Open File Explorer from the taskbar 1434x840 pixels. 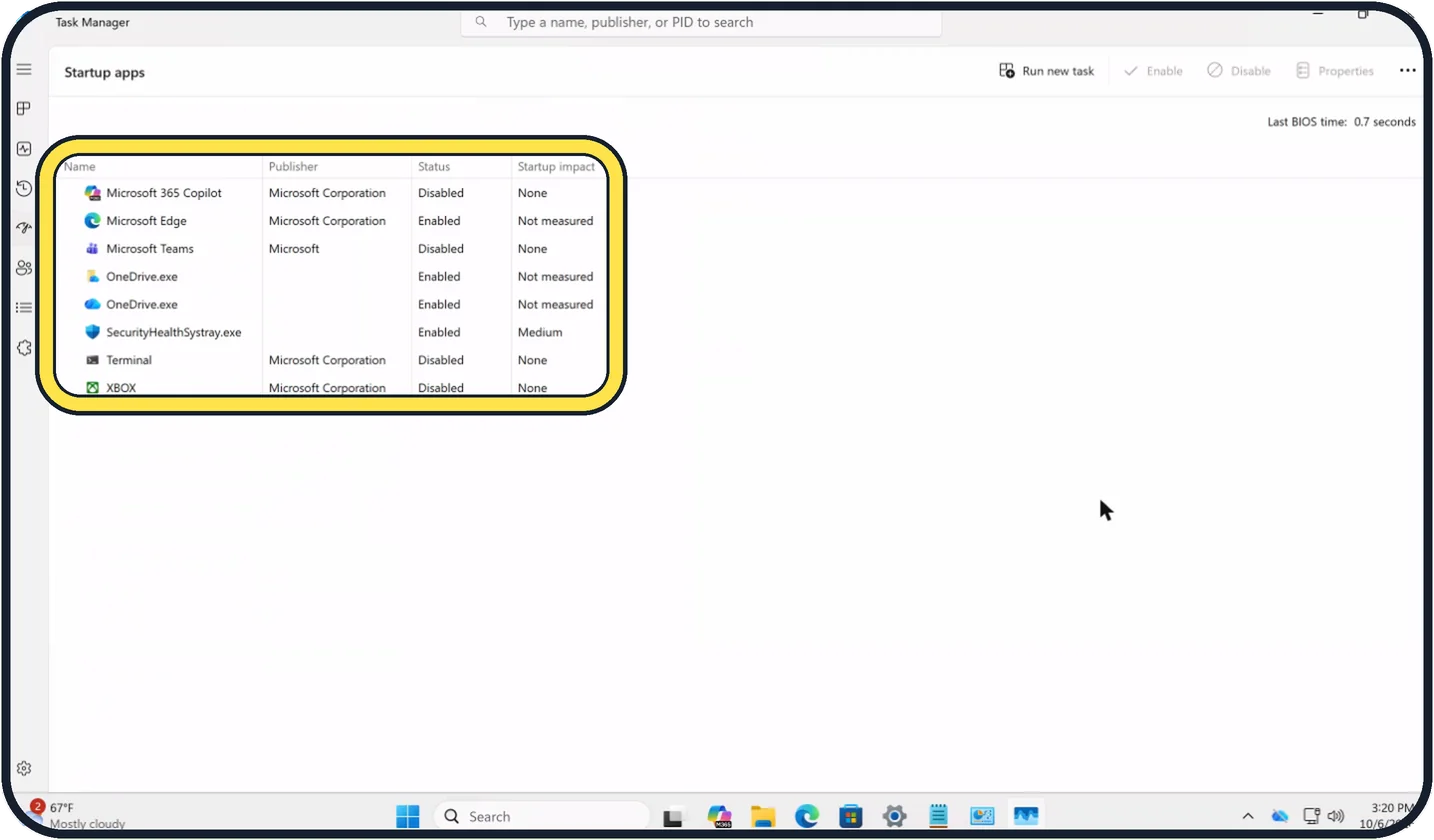coord(763,816)
